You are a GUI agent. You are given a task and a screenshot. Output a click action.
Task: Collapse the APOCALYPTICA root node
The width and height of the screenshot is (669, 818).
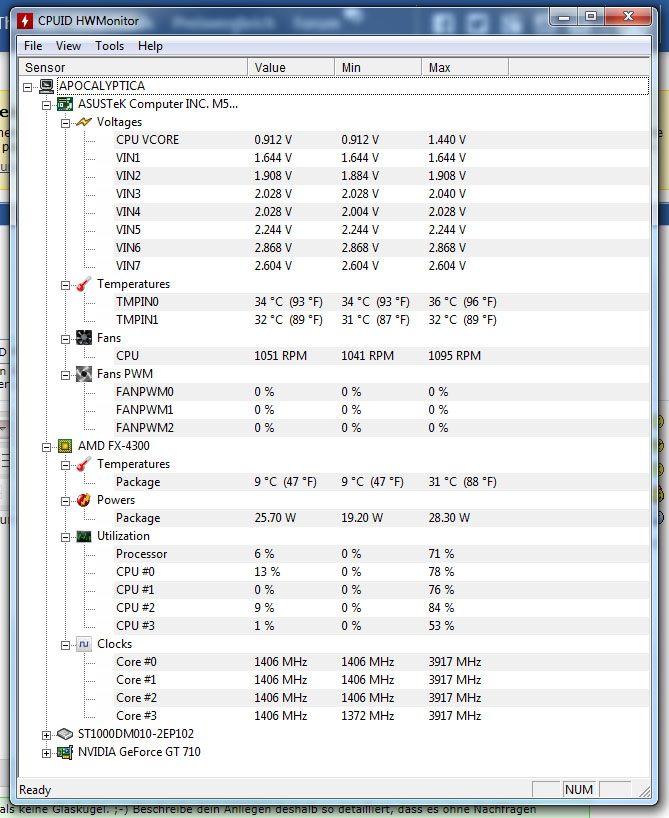point(28,88)
